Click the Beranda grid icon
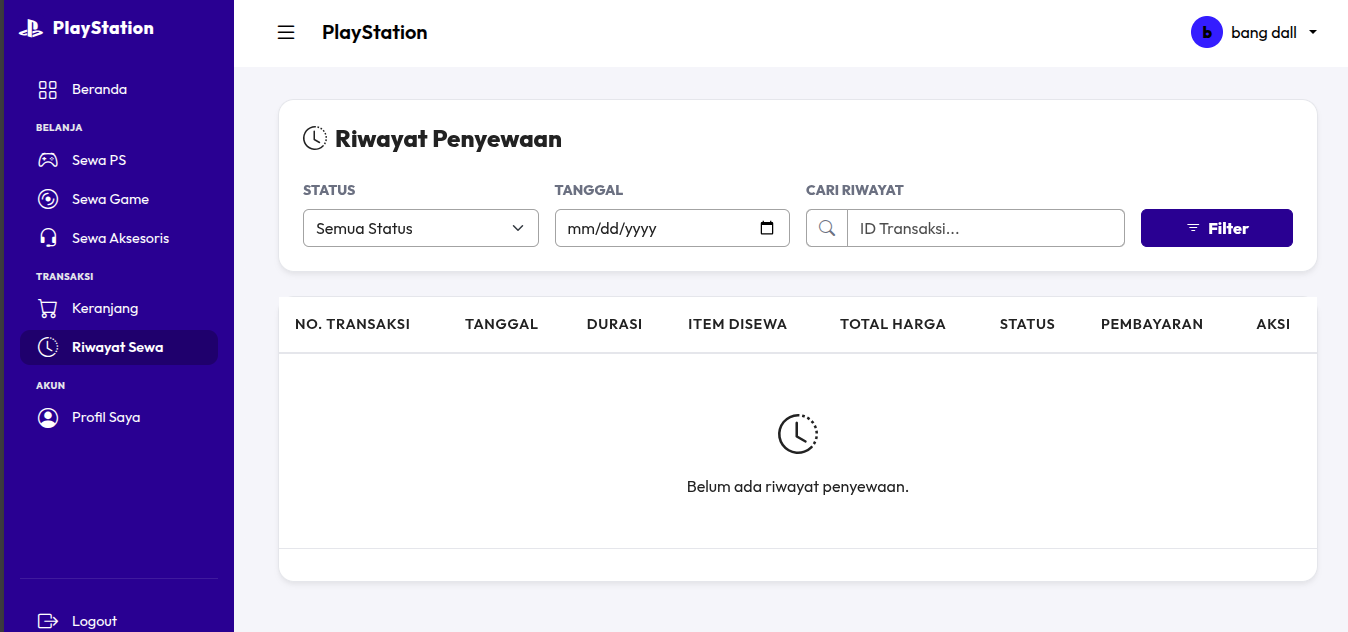The image size is (1348, 632). 48,90
